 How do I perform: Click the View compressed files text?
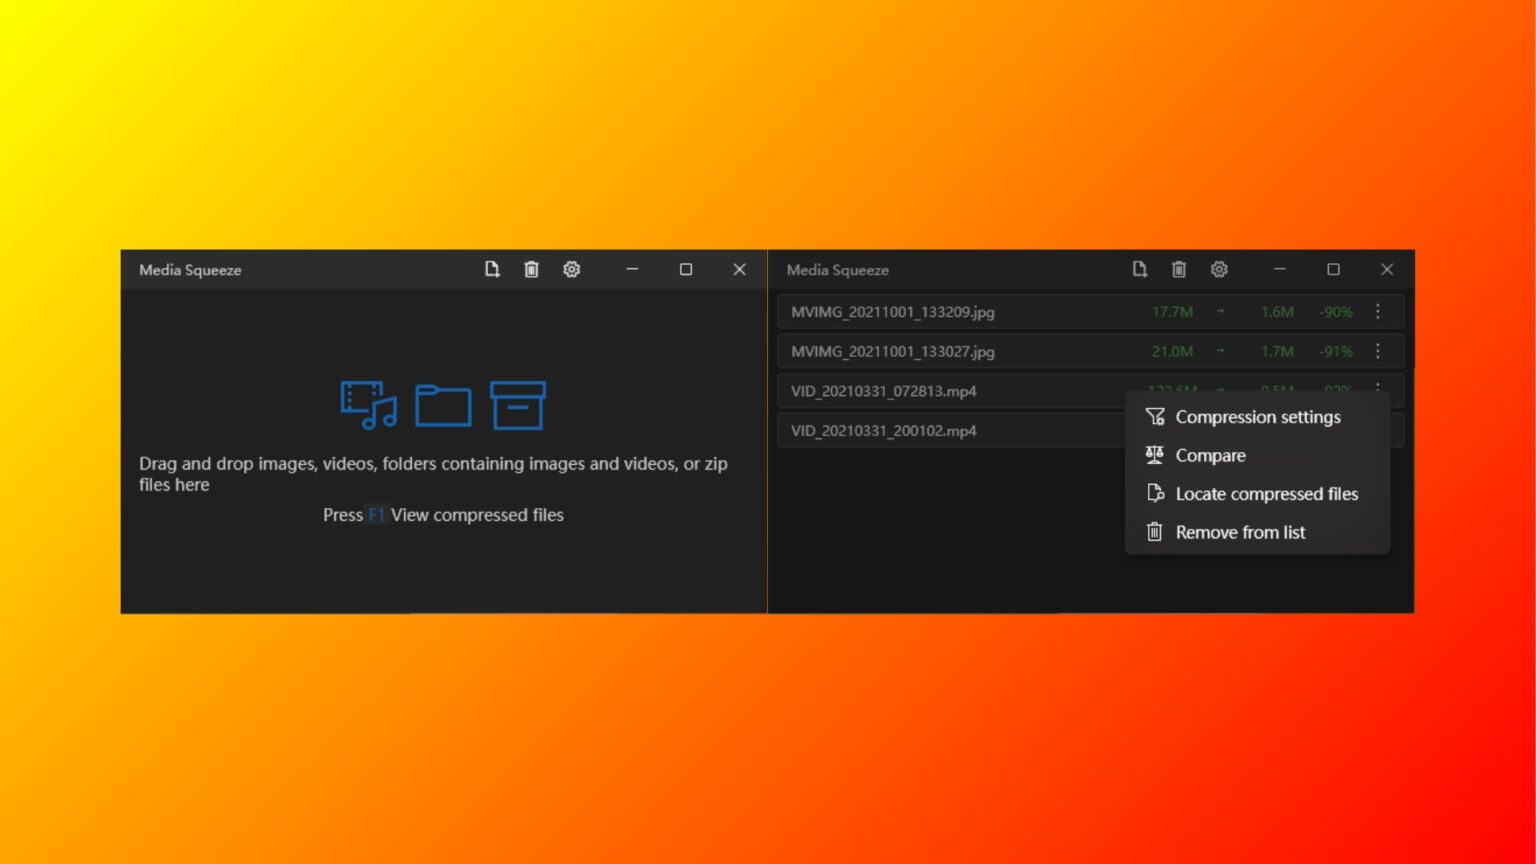(x=477, y=514)
